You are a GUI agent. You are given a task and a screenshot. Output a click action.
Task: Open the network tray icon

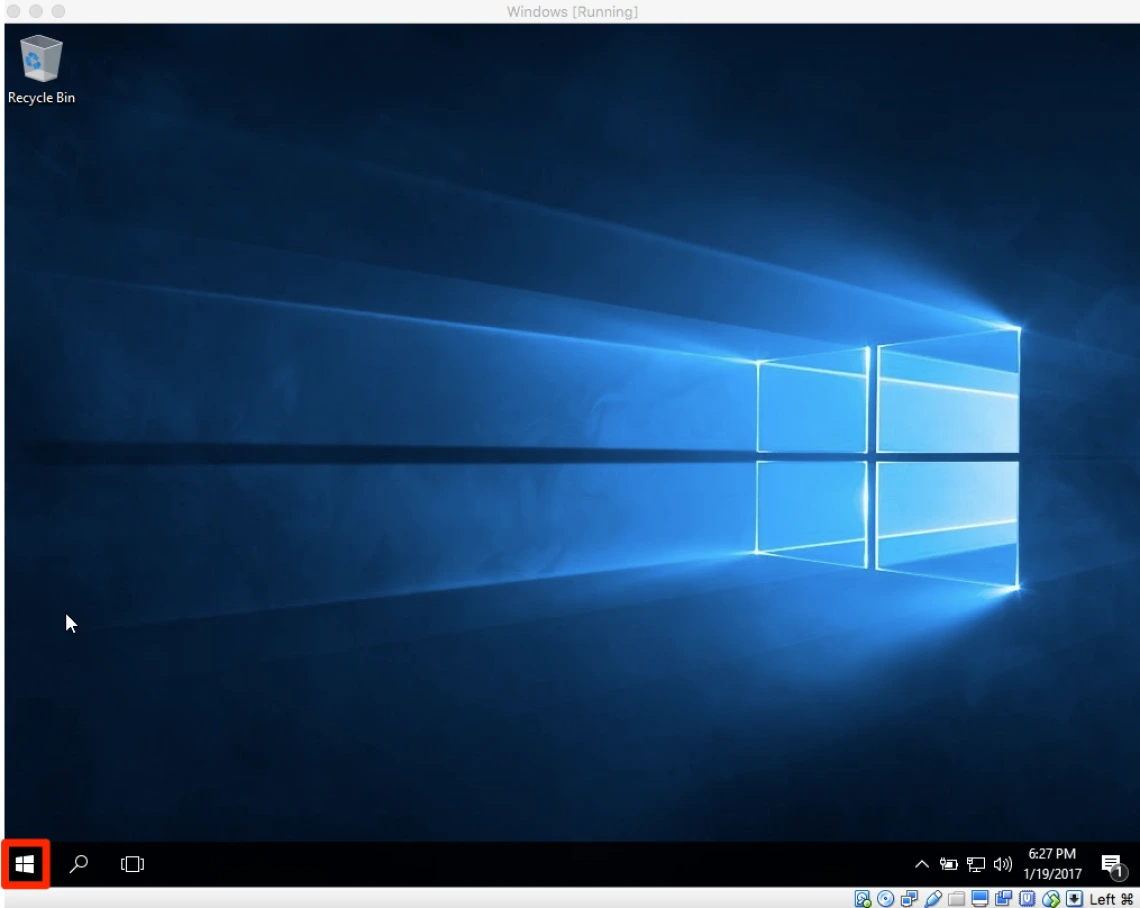point(975,864)
